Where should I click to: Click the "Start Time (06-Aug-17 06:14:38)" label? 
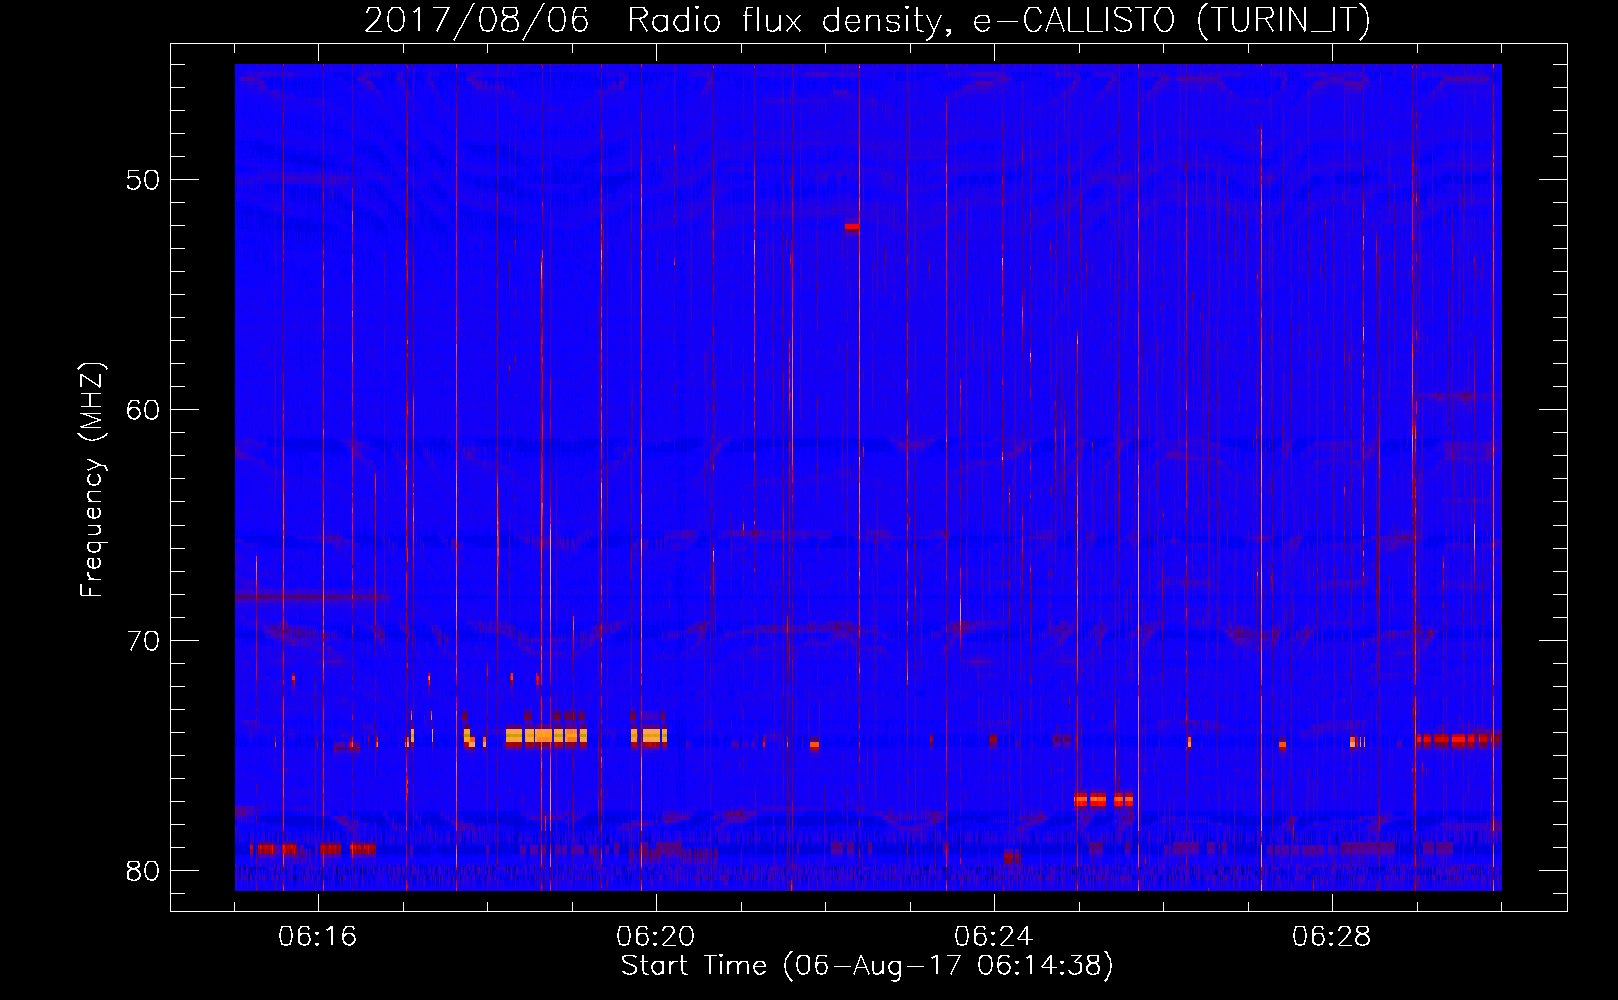[x=867, y=966]
